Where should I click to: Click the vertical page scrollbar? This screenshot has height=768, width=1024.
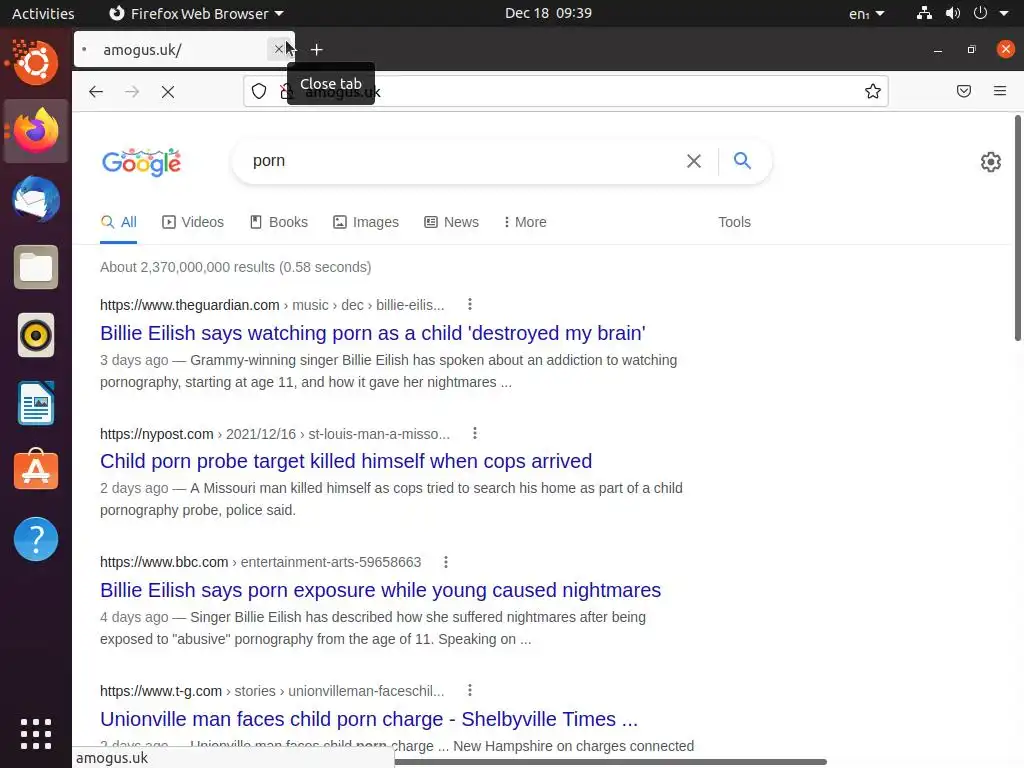click(x=1017, y=228)
